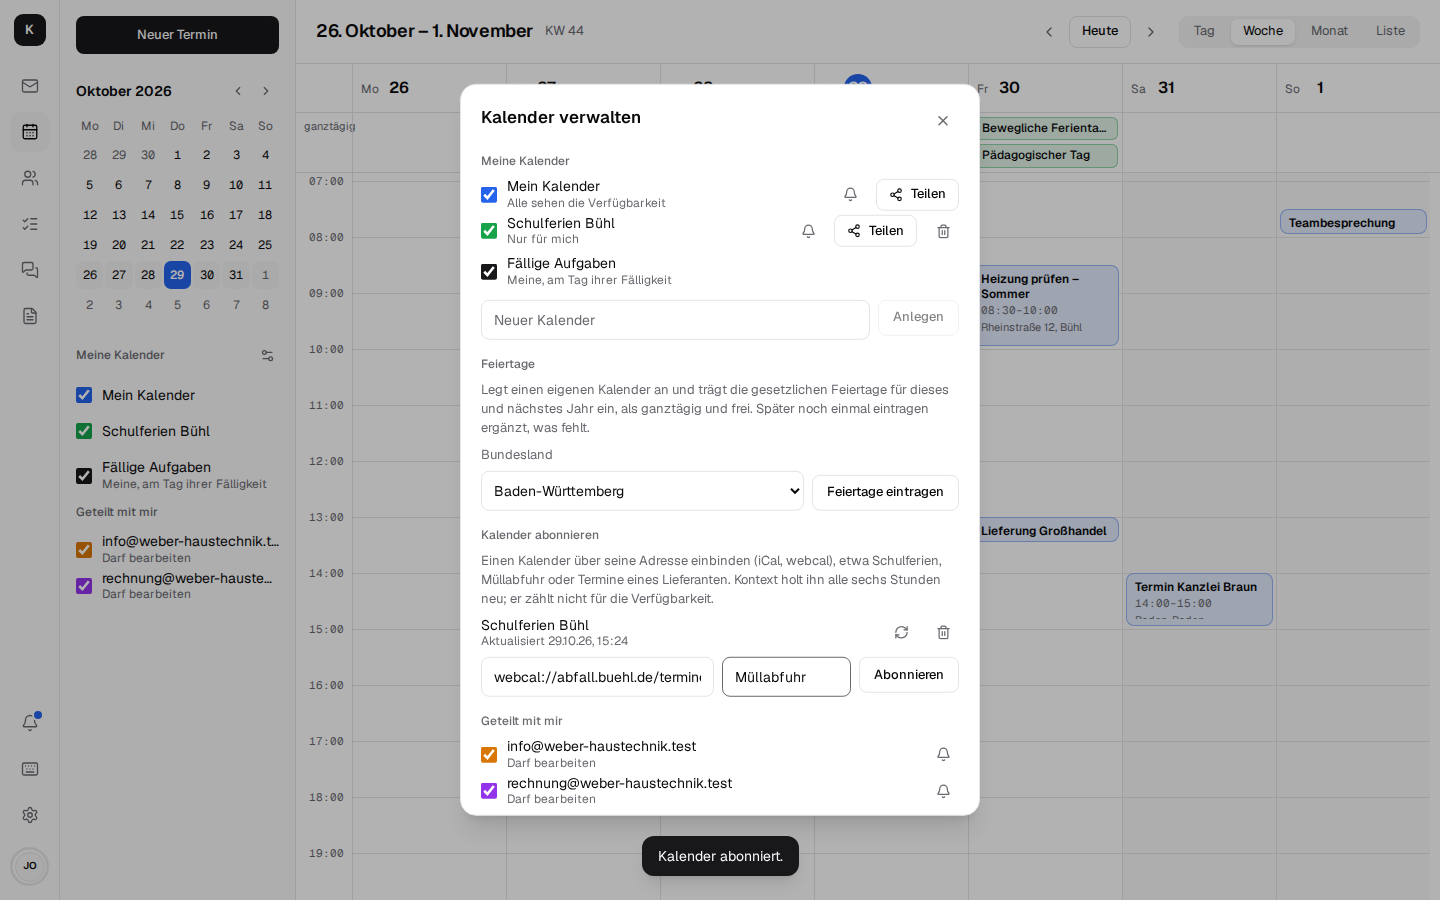Uncheck Mein Kalender in the dialog
This screenshot has width=1440, height=900.
point(489,195)
